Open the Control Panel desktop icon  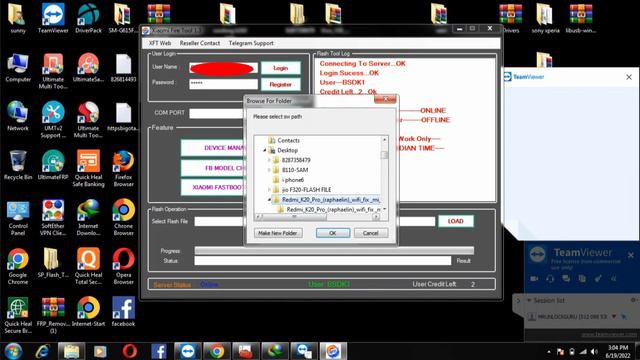(18, 217)
